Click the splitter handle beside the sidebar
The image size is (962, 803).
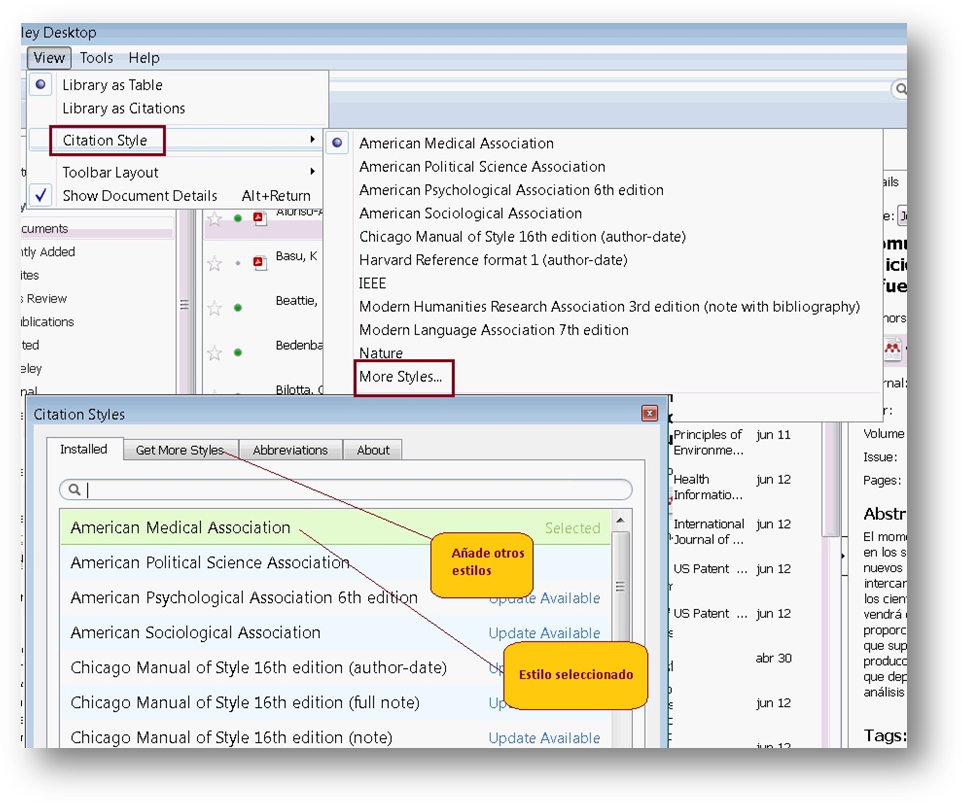click(184, 305)
